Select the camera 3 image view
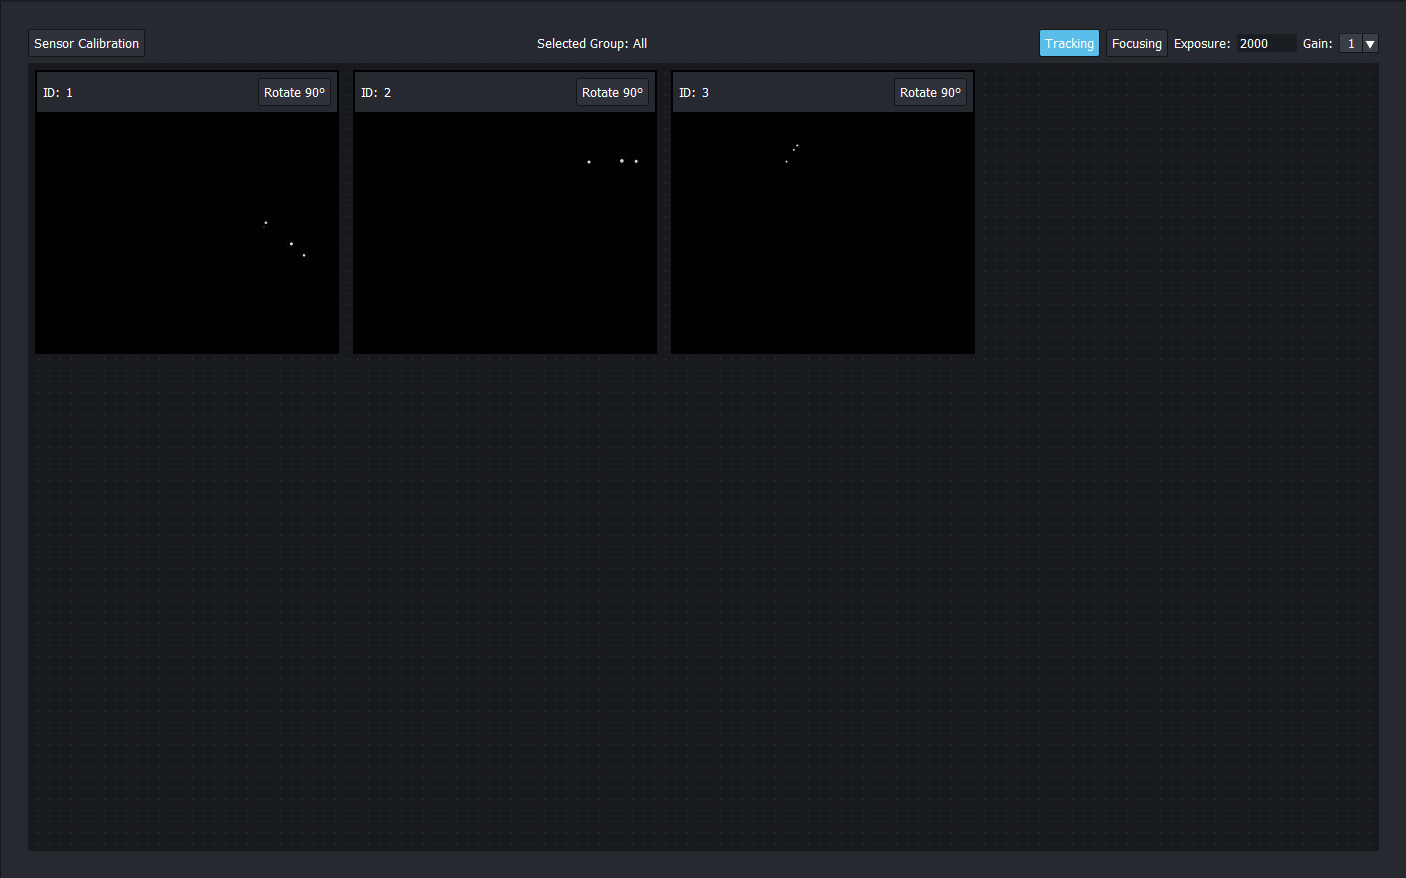This screenshot has height=878, width=1406. [823, 232]
